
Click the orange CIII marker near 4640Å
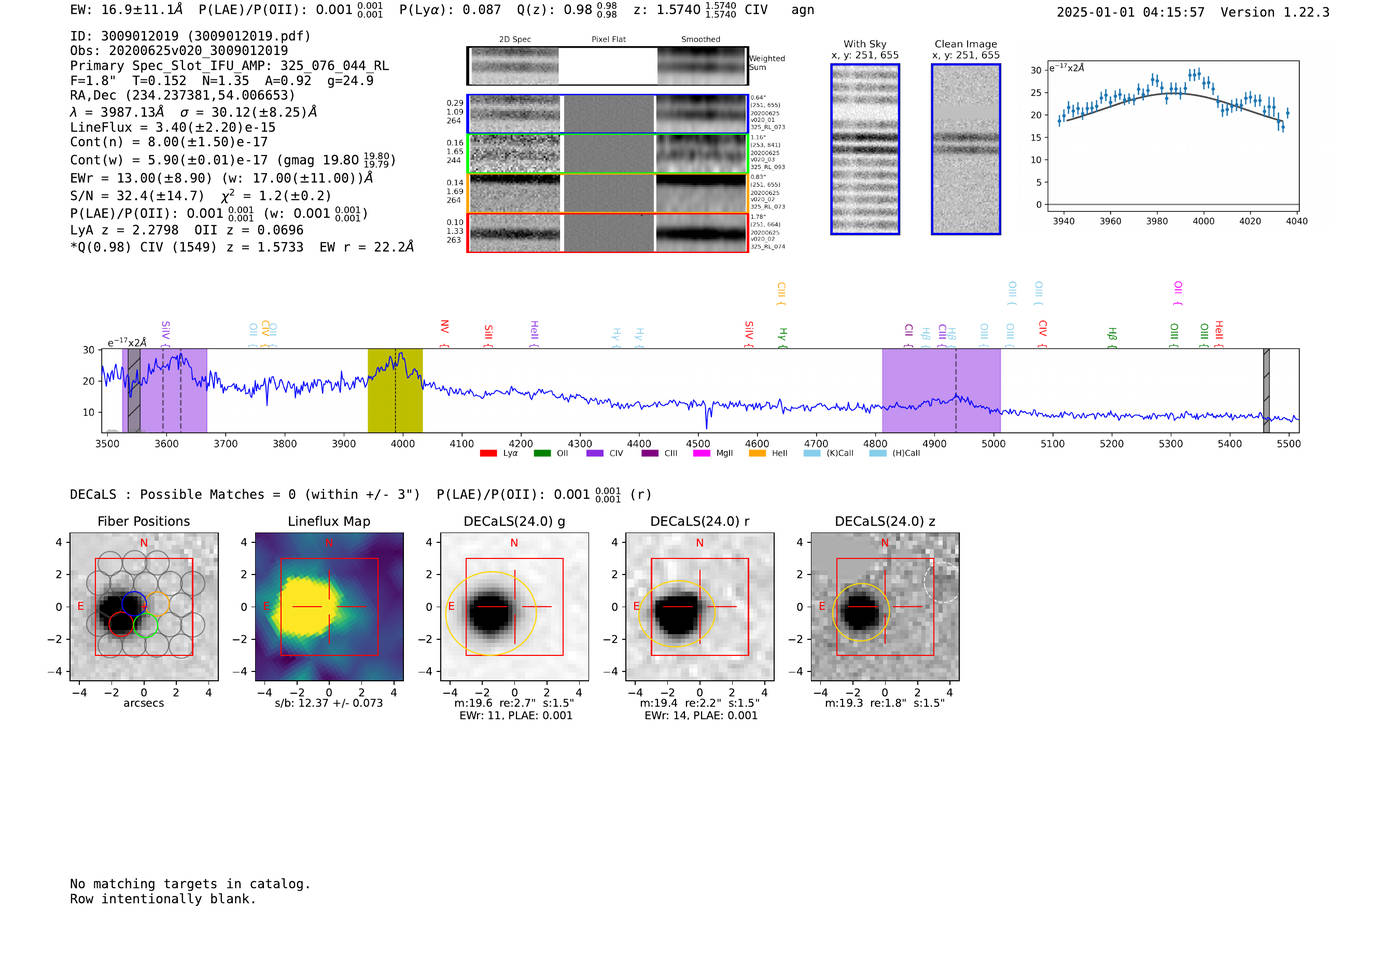pyautogui.click(x=781, y=293)
